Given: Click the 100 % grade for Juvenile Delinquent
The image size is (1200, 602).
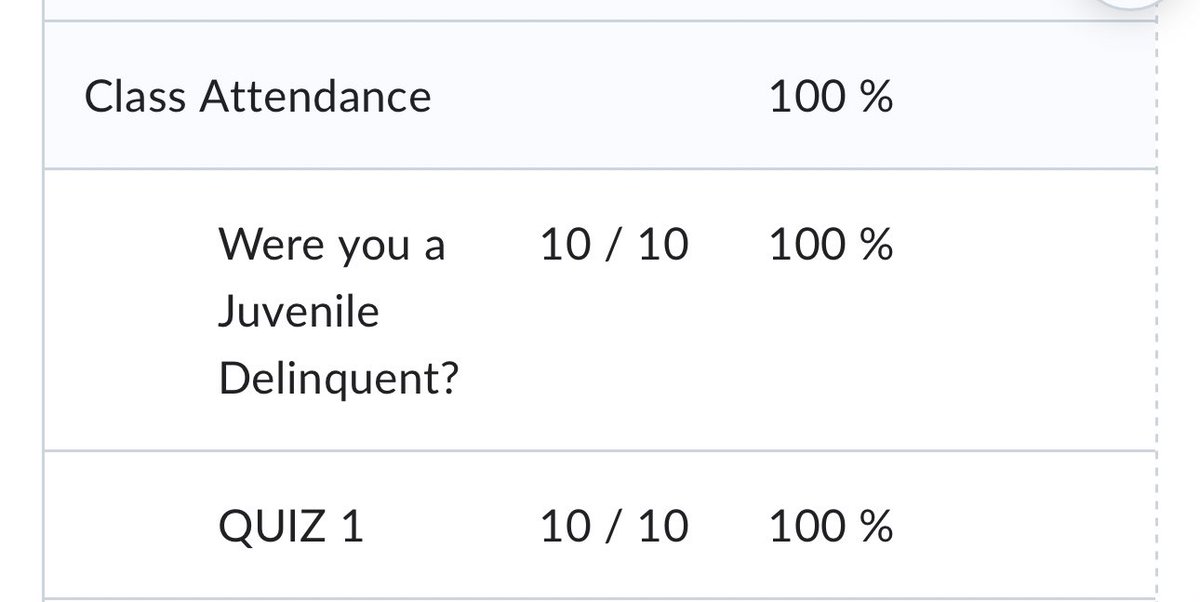Looking at the screenshot, I should point(830,244).
